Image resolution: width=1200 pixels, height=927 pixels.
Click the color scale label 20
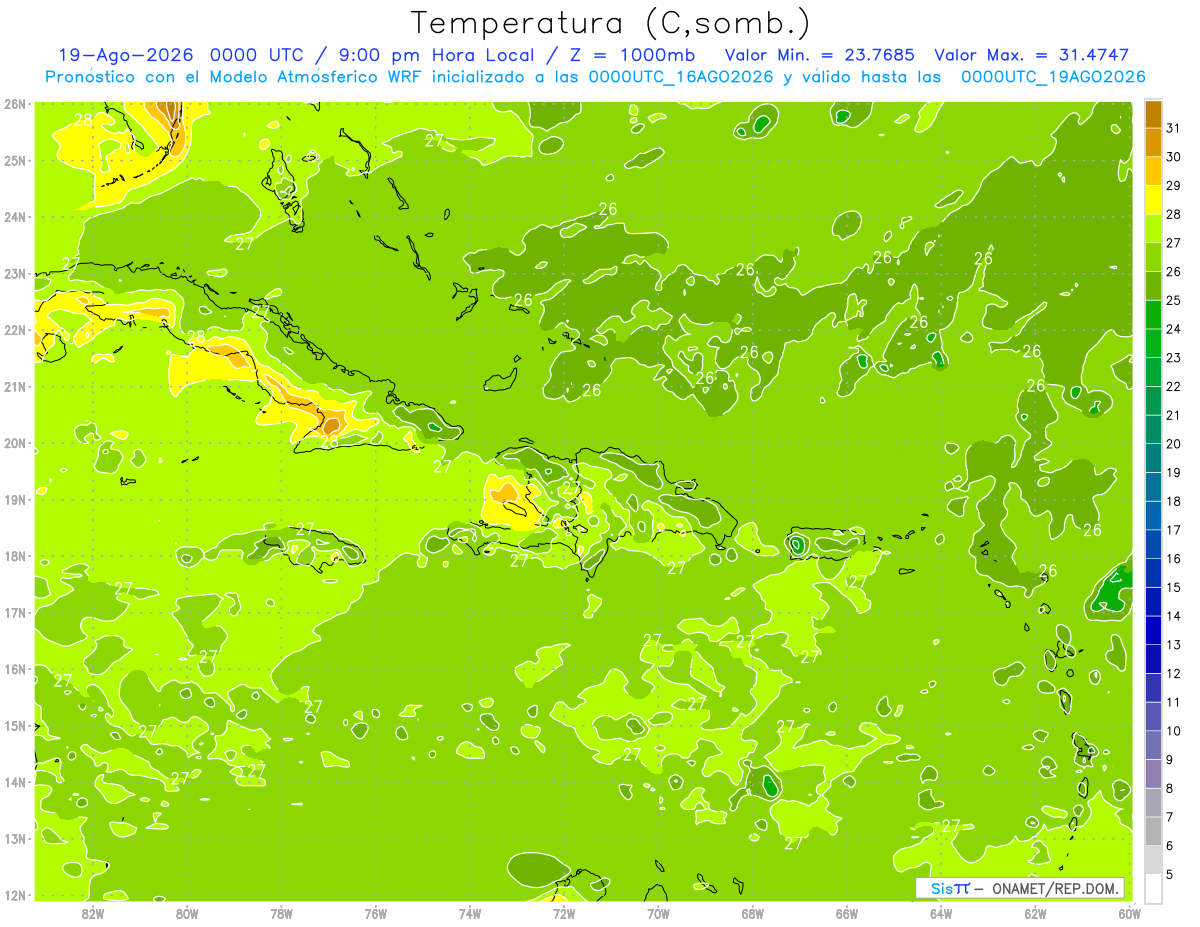1174,444
